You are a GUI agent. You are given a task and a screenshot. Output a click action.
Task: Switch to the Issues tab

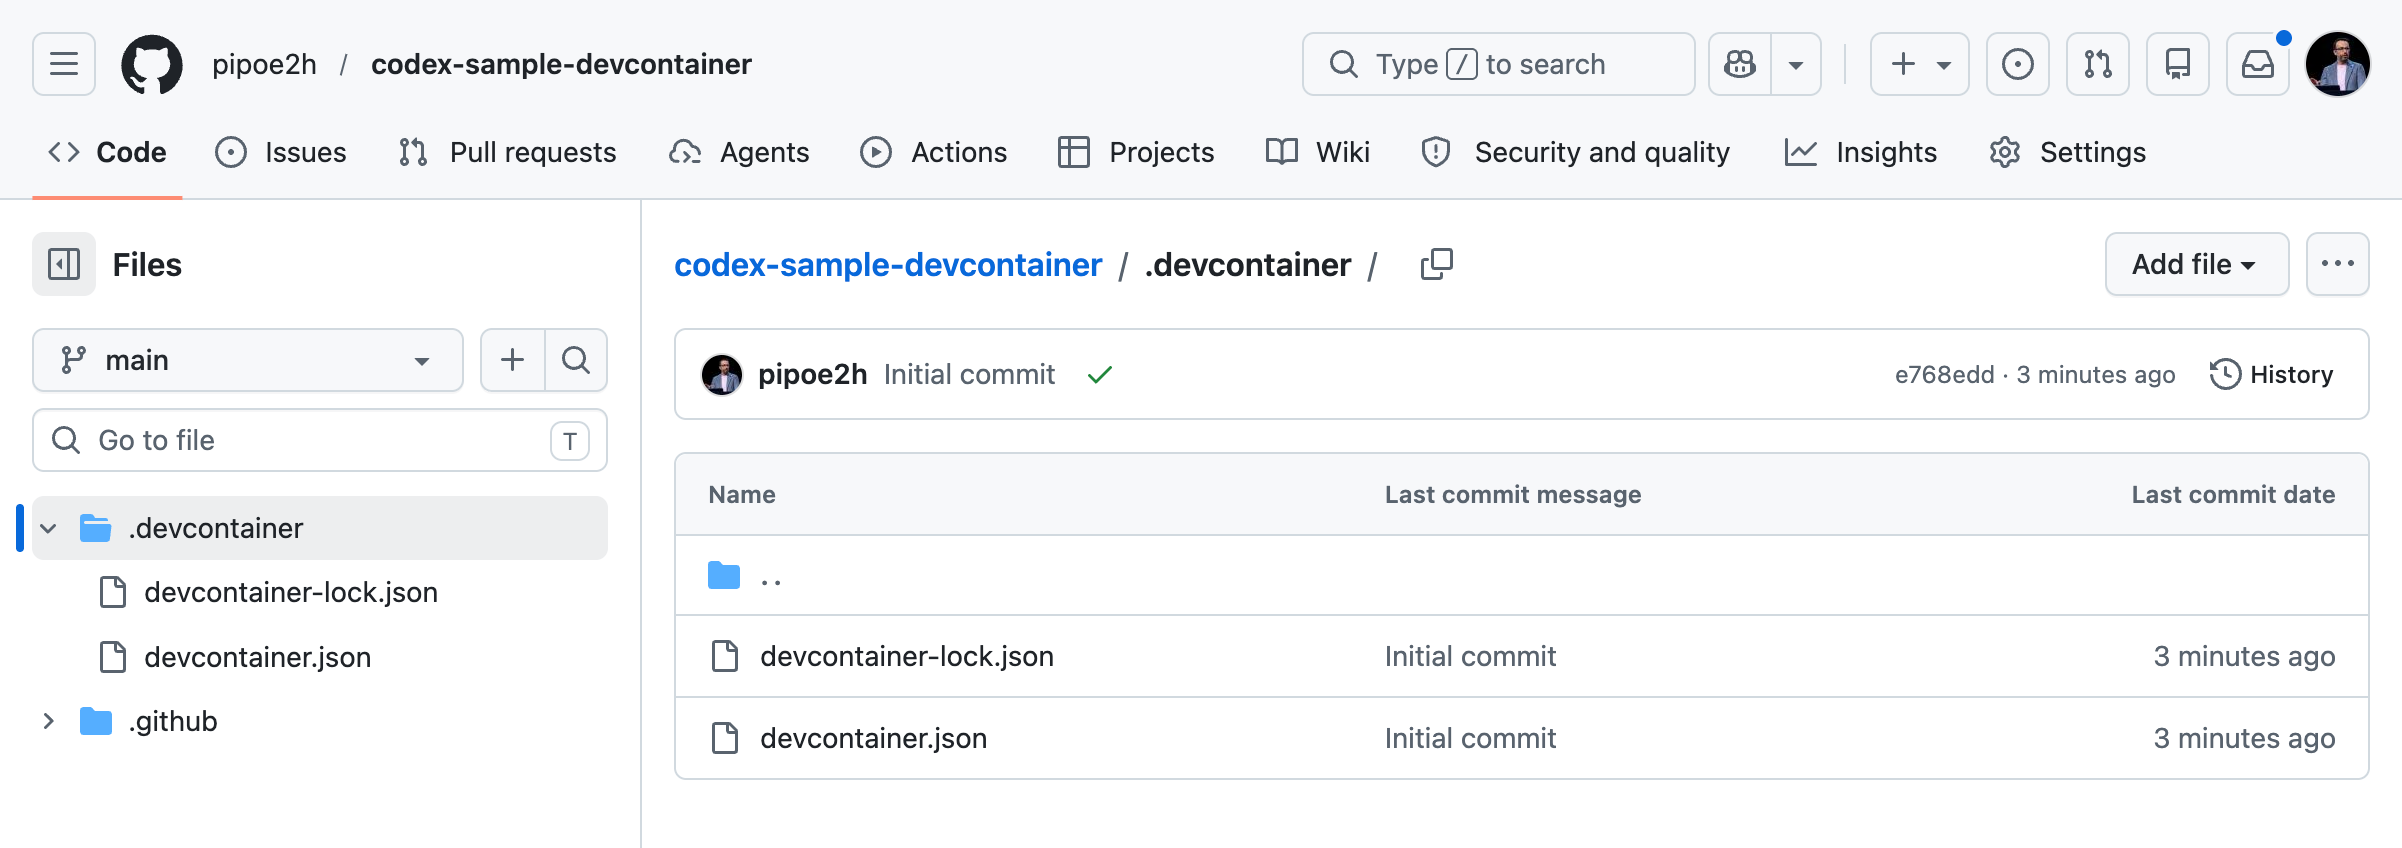point(281,152)
